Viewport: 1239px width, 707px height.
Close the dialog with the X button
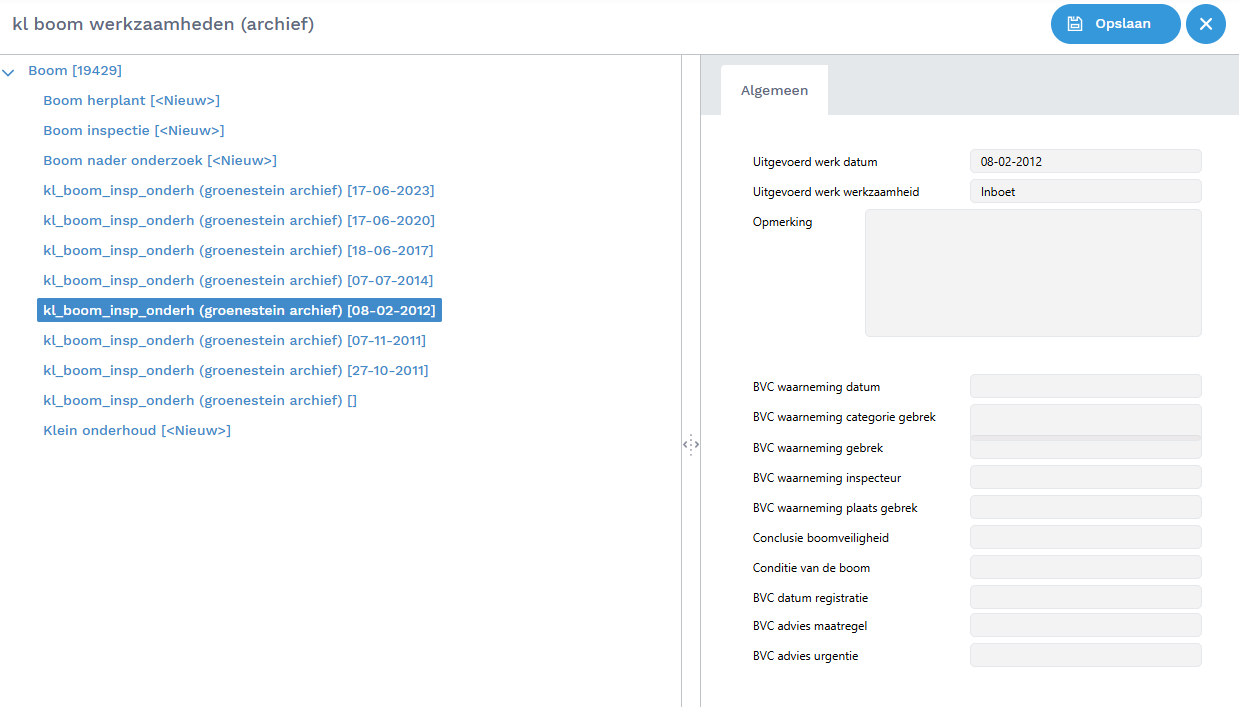(x=1206, y=24)
